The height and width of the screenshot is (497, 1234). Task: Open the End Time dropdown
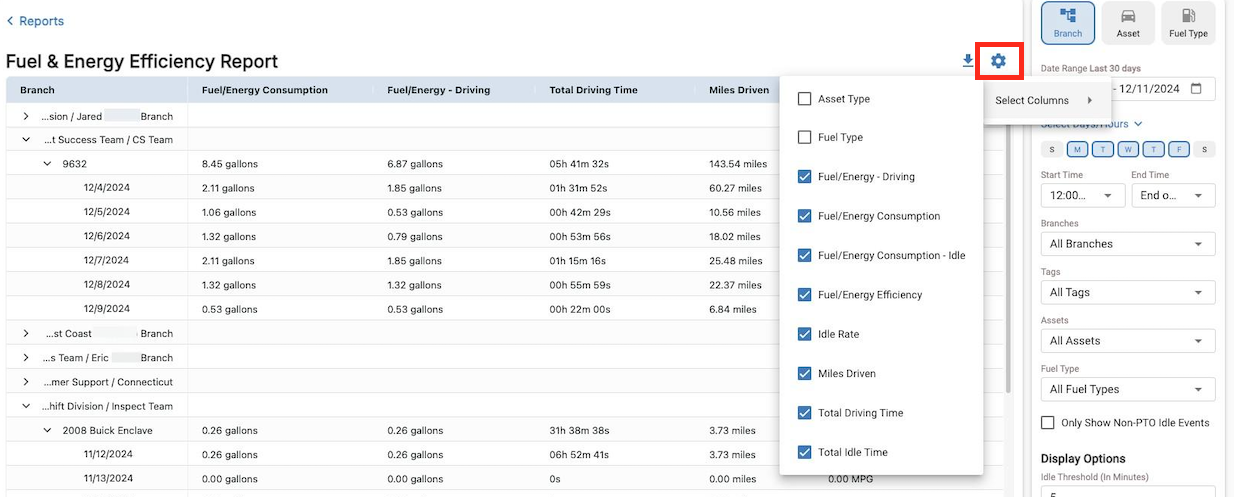point(1173,196)
